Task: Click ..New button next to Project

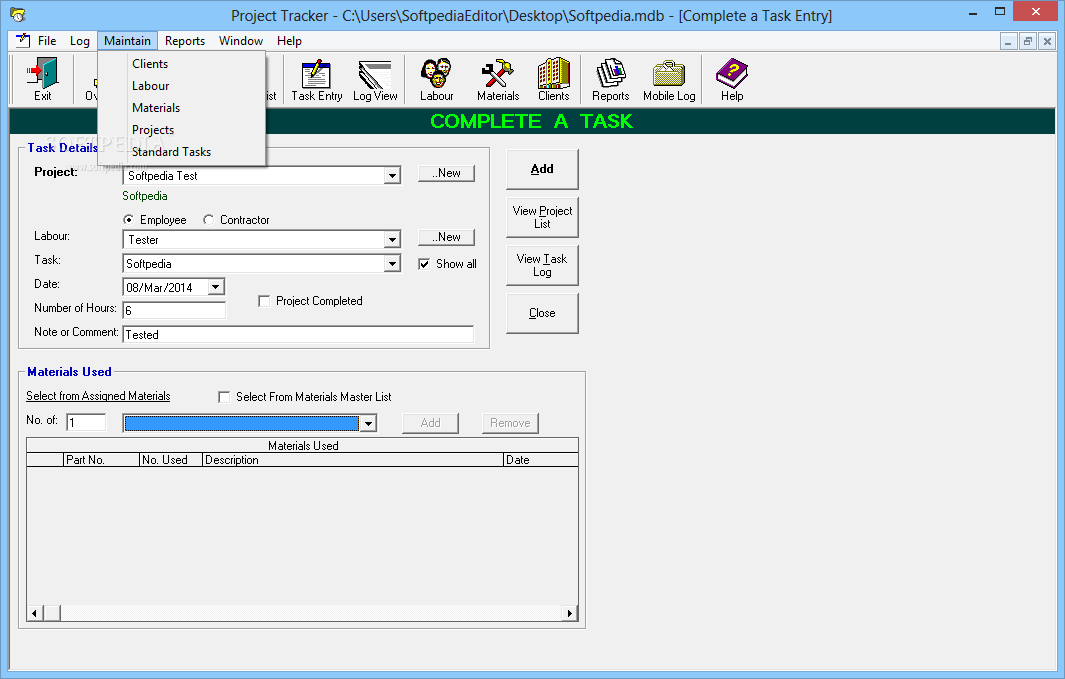Action: coord(446,173)
